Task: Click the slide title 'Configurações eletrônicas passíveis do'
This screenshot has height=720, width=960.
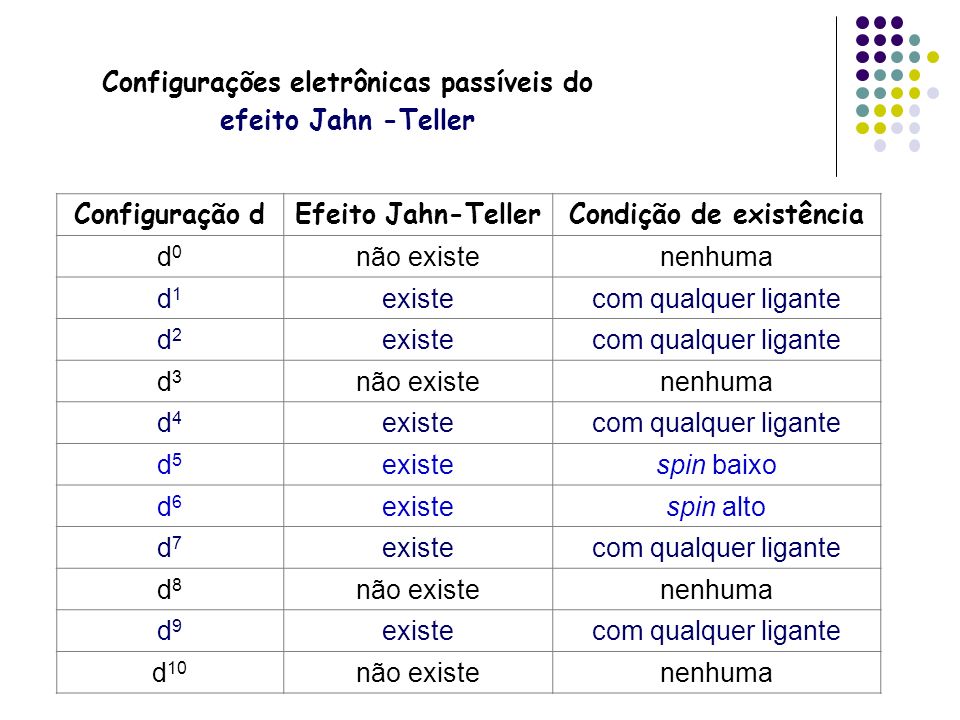Action: point(347,83)
